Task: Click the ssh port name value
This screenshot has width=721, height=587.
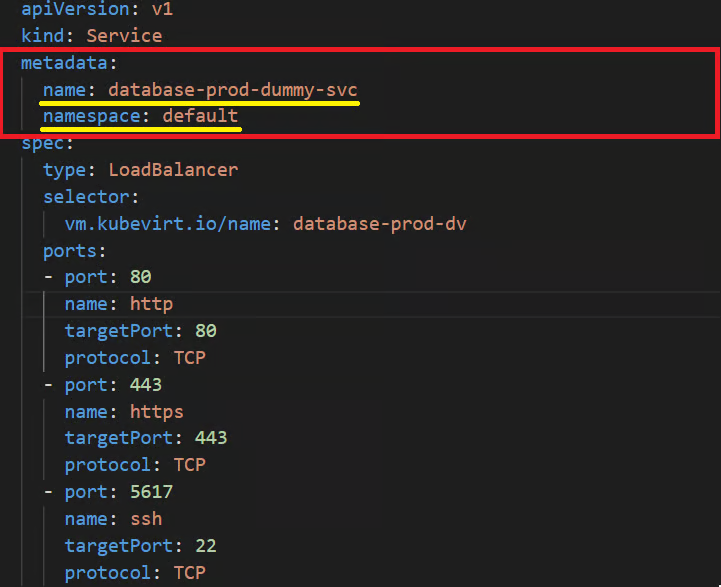Action: pos(146,519)
